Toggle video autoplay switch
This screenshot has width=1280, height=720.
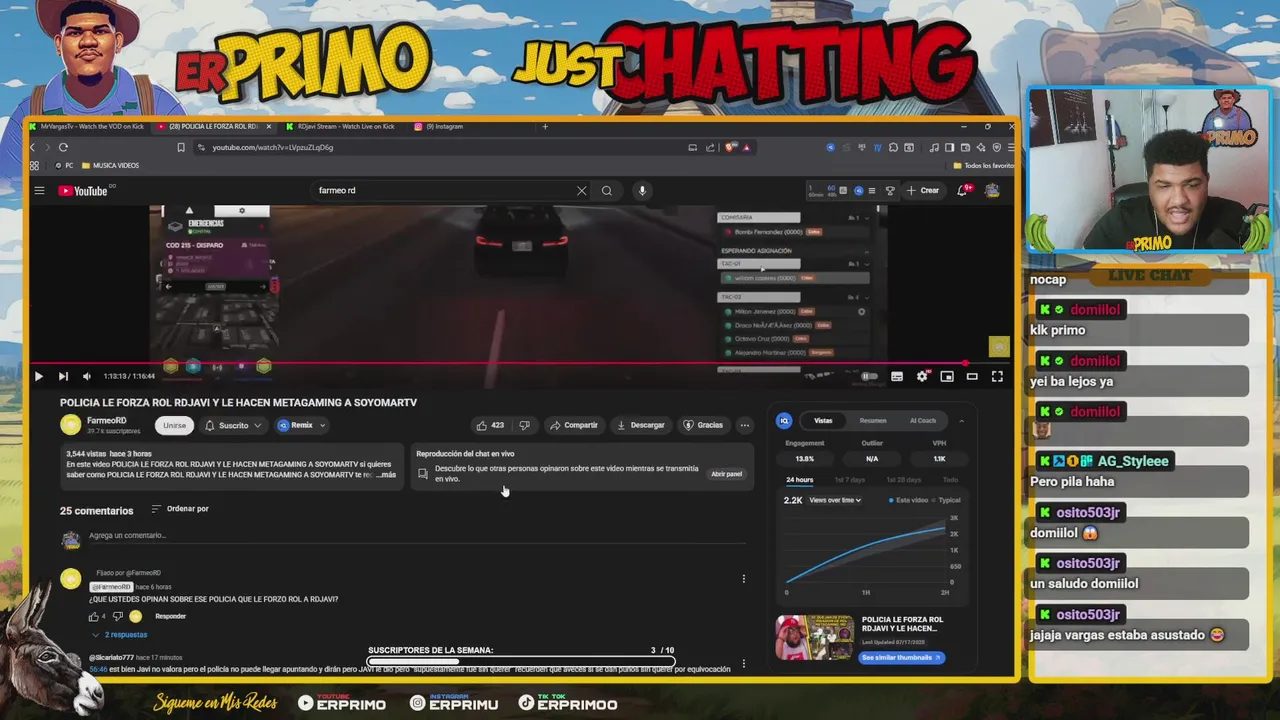(x=870, y=376)
